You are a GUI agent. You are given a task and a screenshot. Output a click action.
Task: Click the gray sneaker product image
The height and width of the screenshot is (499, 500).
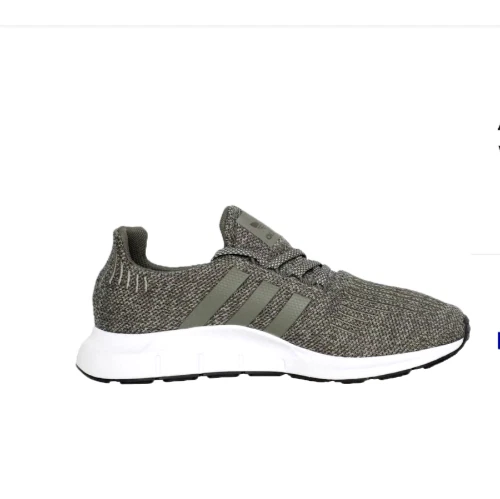coord(273,295)
